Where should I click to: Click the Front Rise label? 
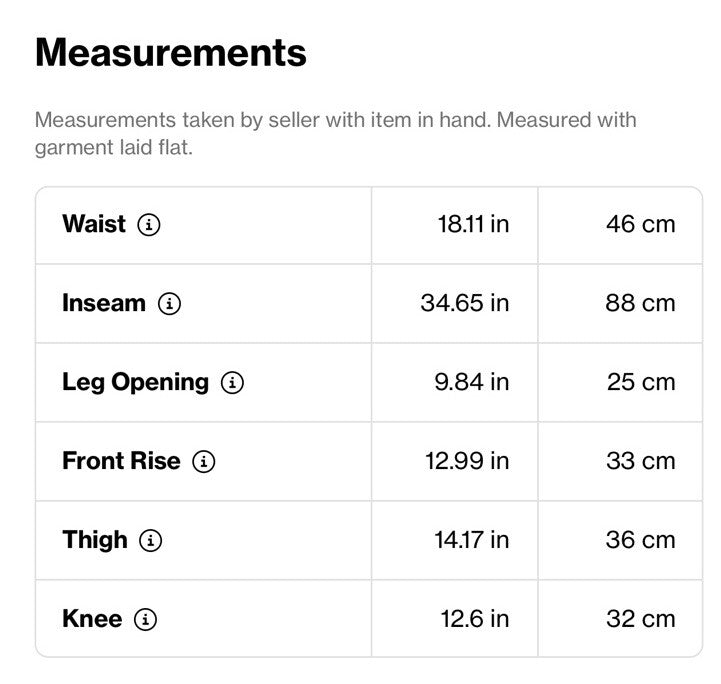coord(121,461)
